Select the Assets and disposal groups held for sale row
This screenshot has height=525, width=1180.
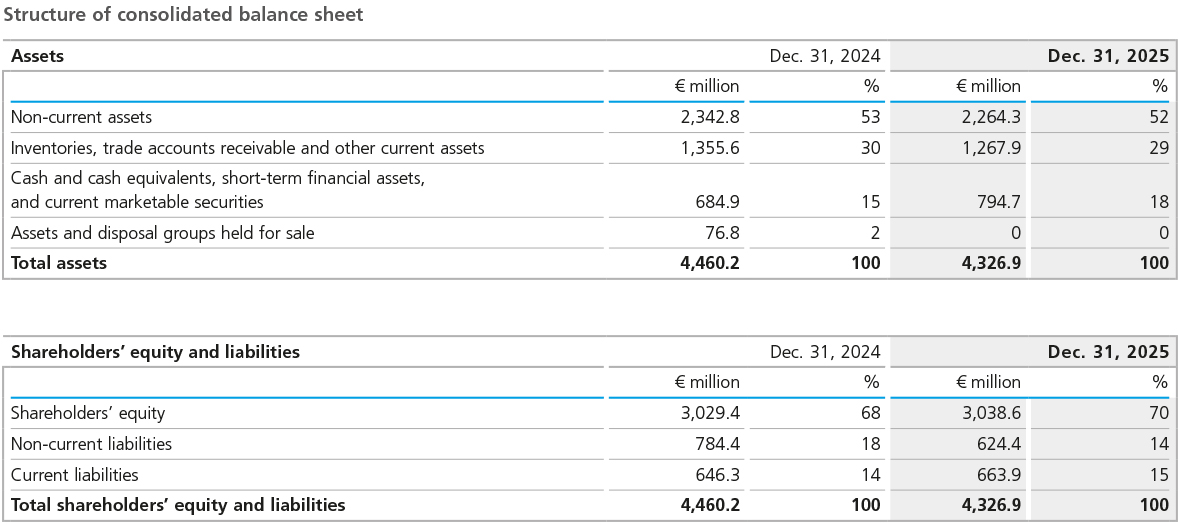point(162,233)
